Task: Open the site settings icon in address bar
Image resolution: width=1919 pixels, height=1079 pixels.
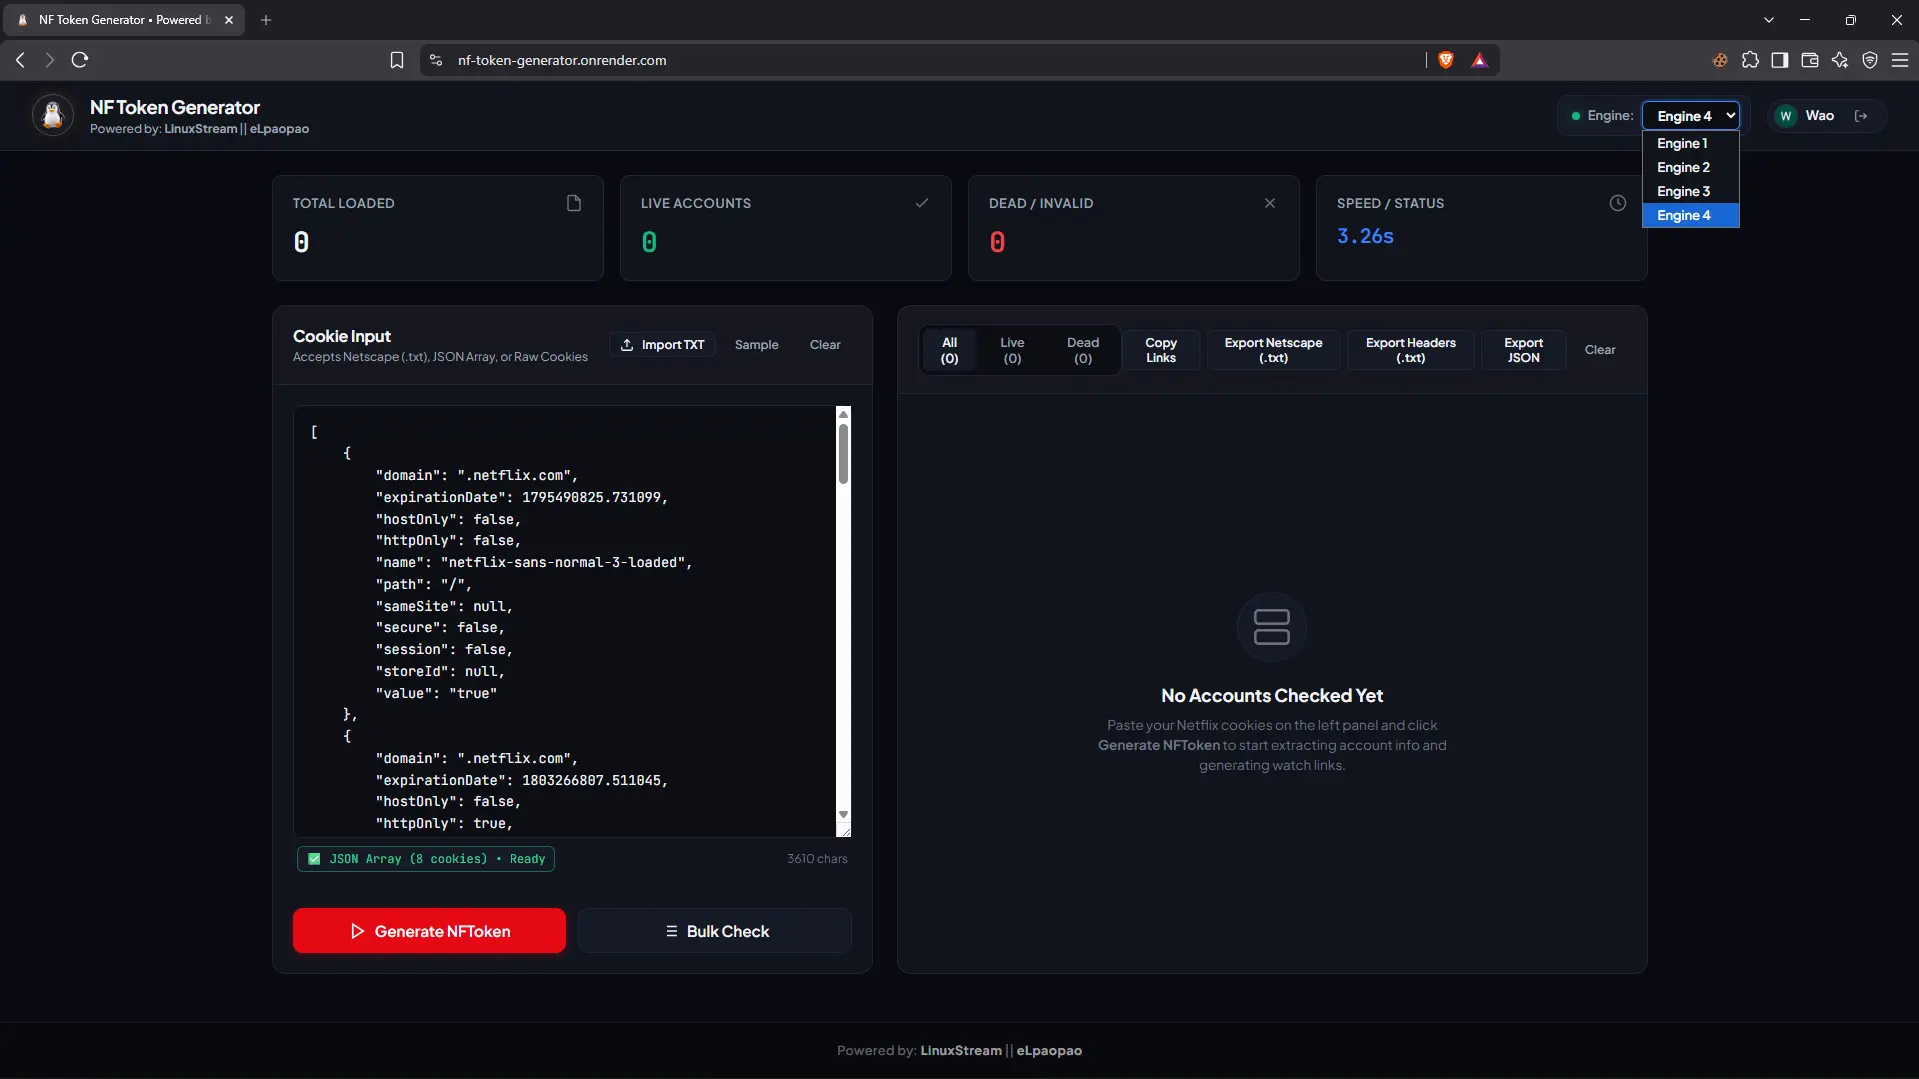Action: tap(436, 60)
